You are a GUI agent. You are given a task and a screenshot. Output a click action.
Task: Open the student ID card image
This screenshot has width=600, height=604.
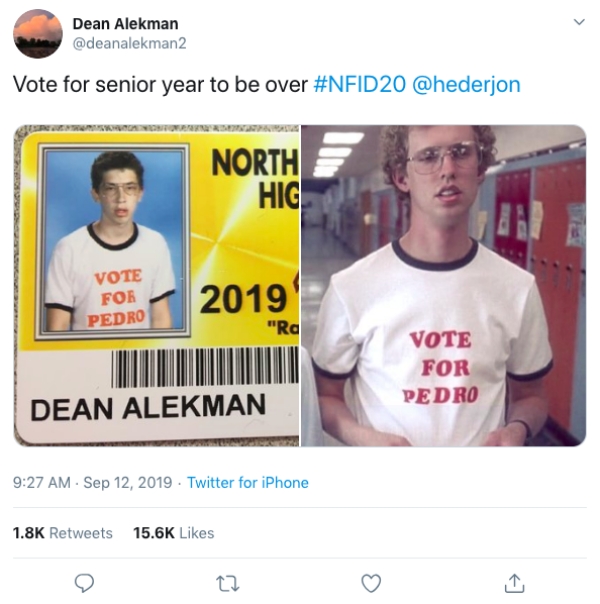point(156,284)
